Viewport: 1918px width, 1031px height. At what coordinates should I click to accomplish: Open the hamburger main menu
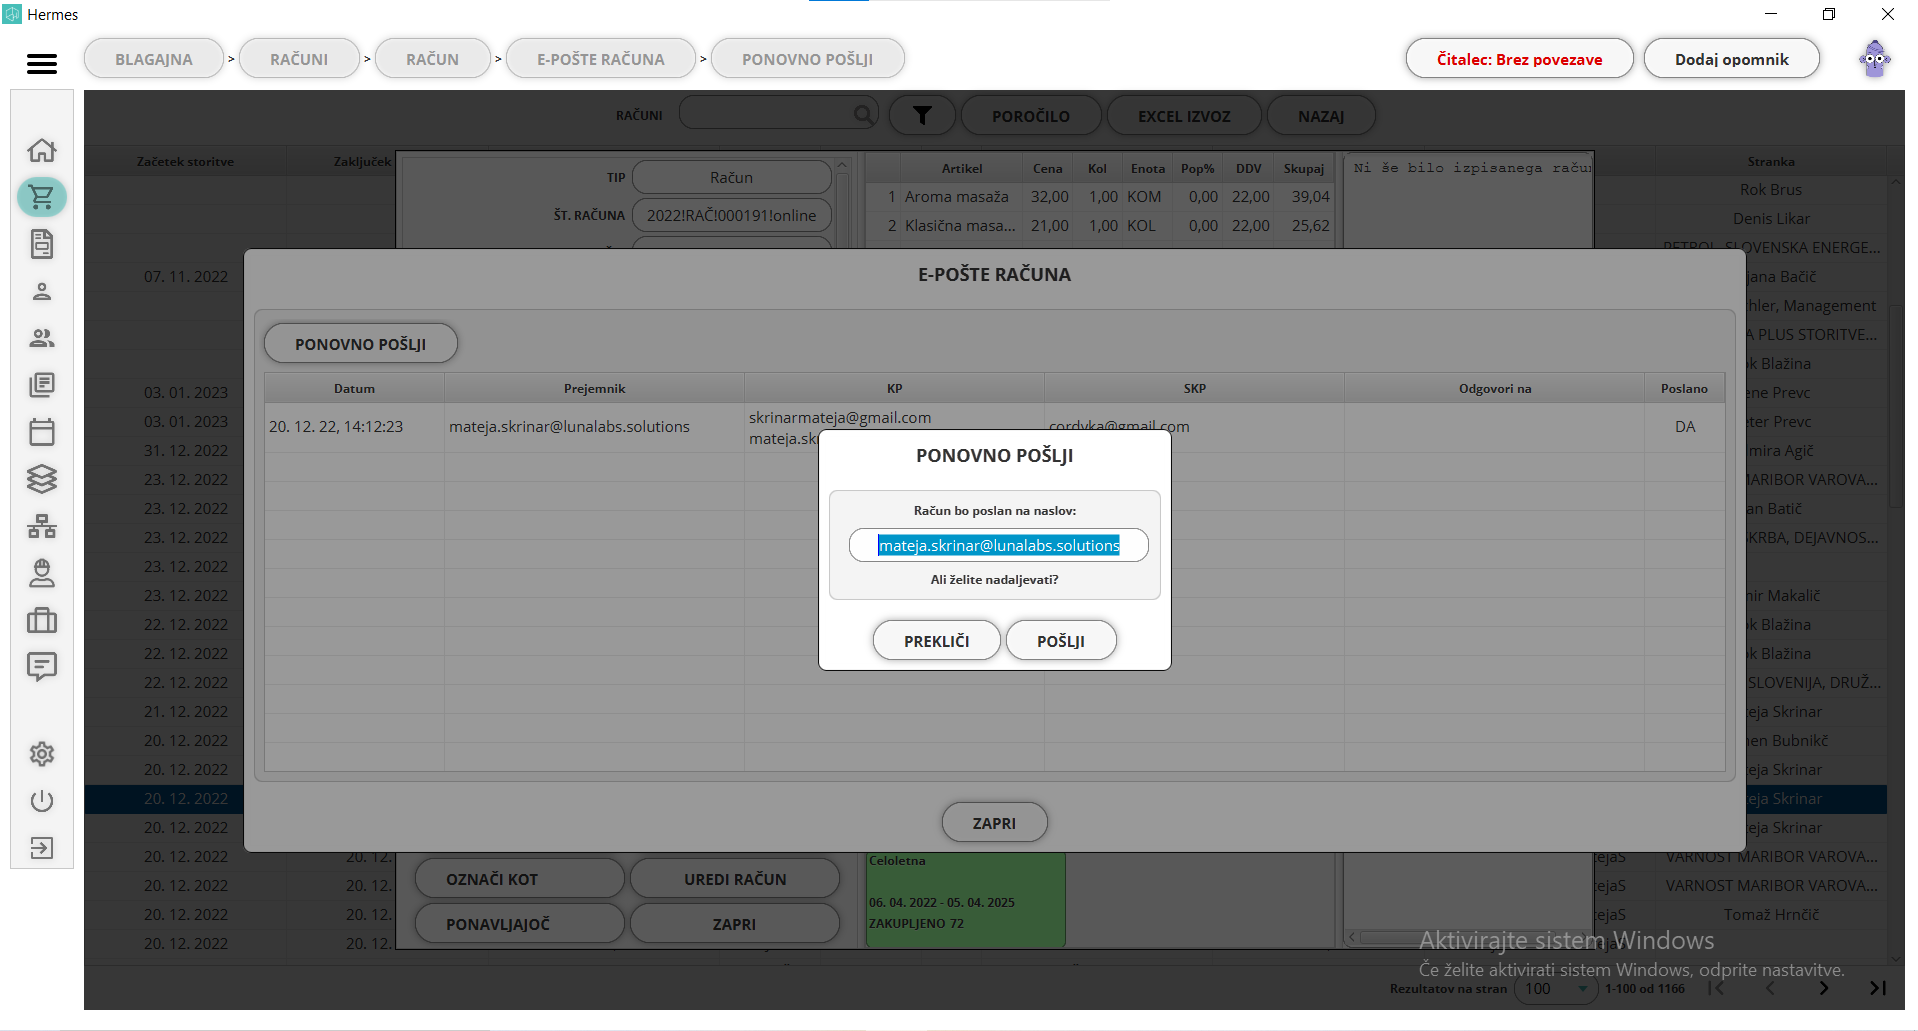tap(41, 63)
